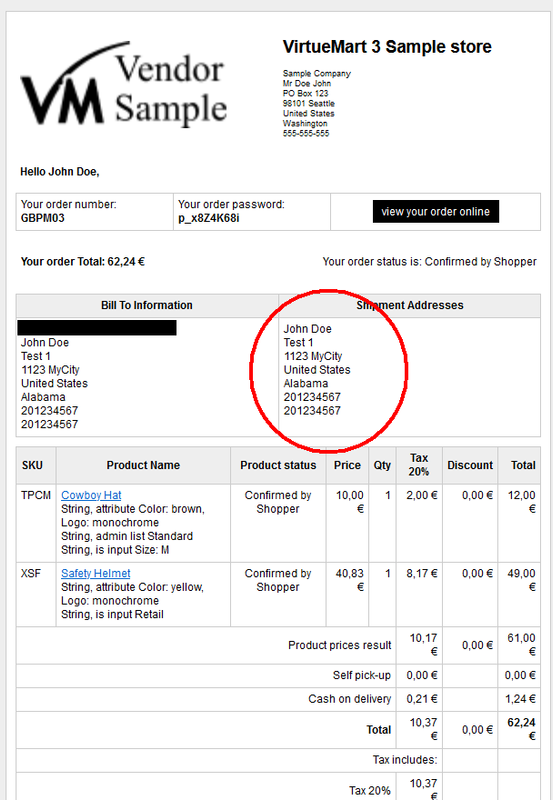Click the 'Cash on delivery' row label

pos(349,699)
